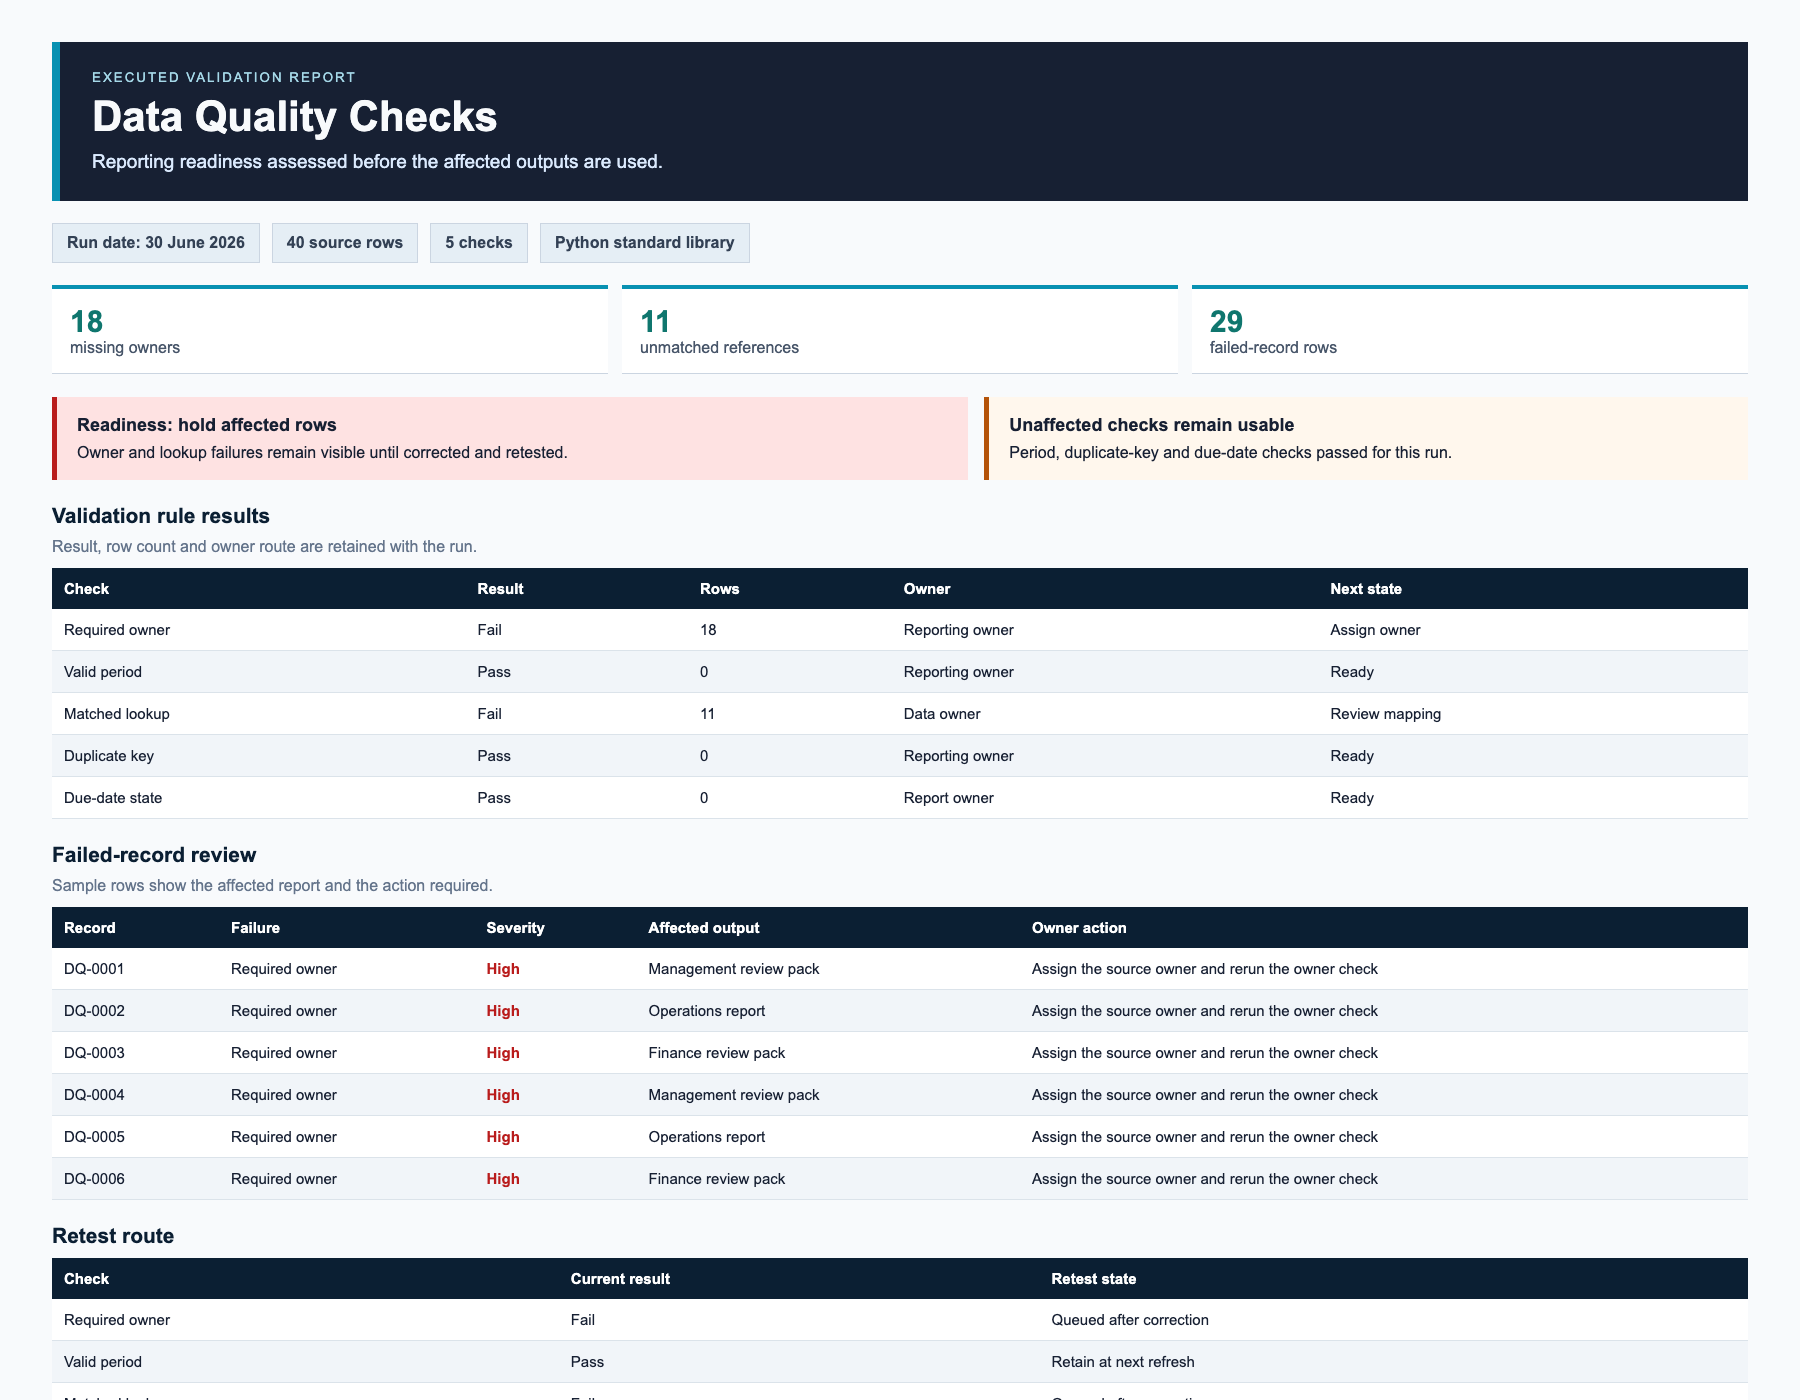Select the Duplicate key check row
The height and width of the screenshot is (1400, 1800).
coord(900,756)
